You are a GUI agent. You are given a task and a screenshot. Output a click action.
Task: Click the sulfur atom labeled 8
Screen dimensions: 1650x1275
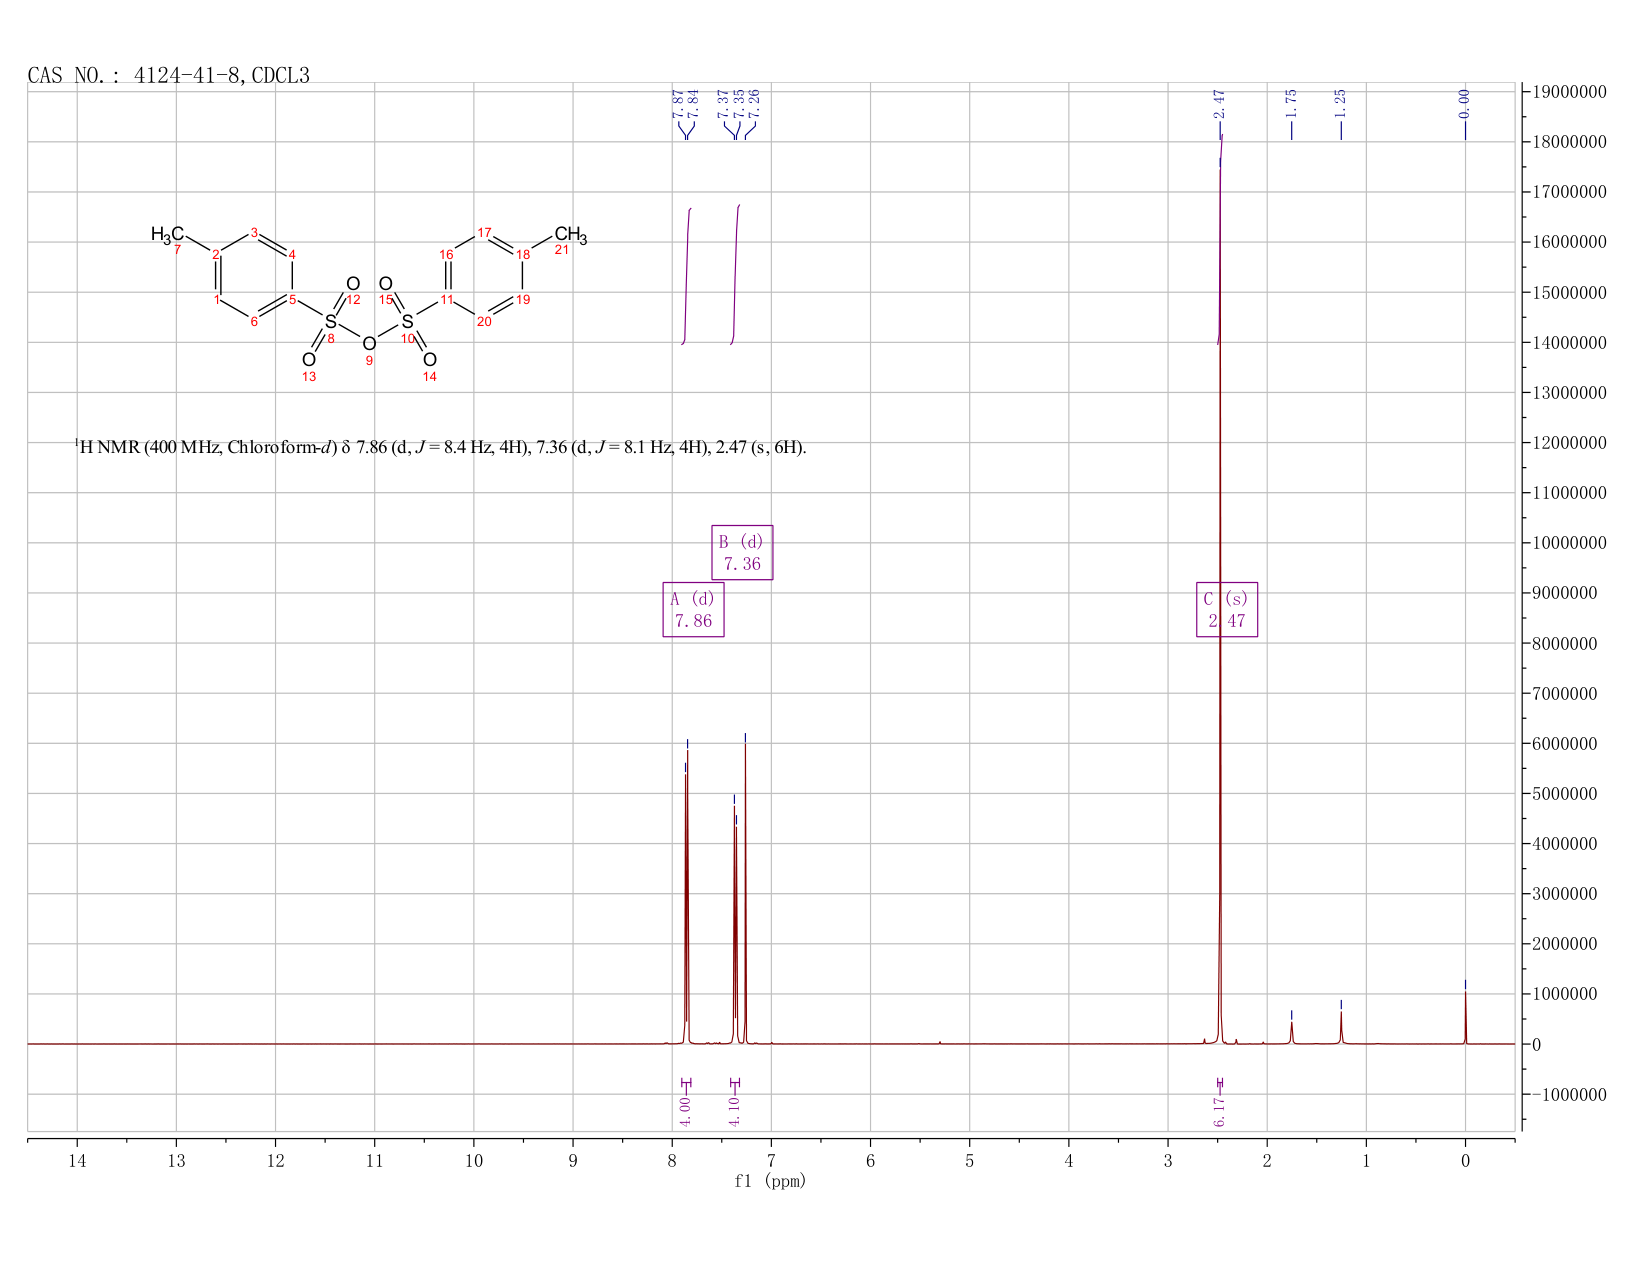pyautogui.click(x=331, y=322)
